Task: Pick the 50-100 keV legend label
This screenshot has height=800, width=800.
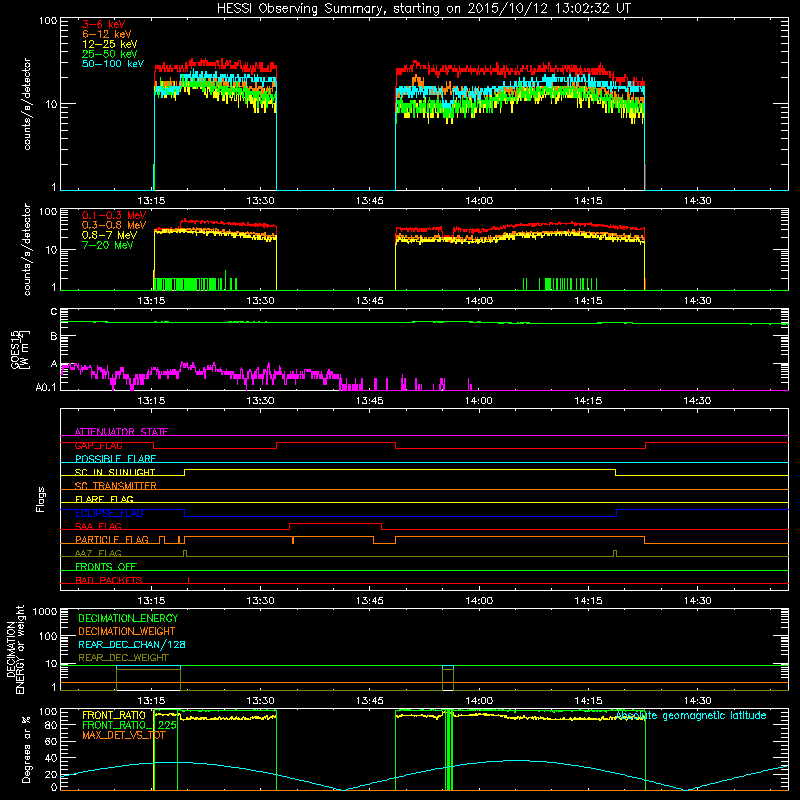Action: click(x=113, y=64)
